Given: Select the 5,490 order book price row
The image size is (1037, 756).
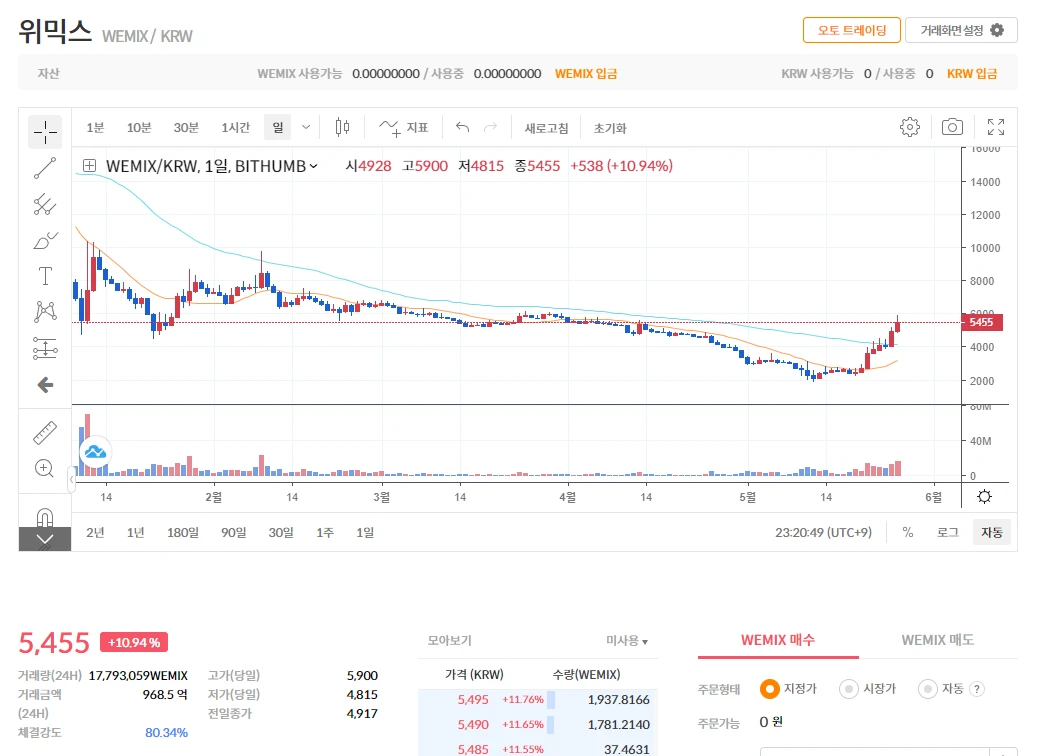Looking at the screenshot, I should [x=538, y=725].
